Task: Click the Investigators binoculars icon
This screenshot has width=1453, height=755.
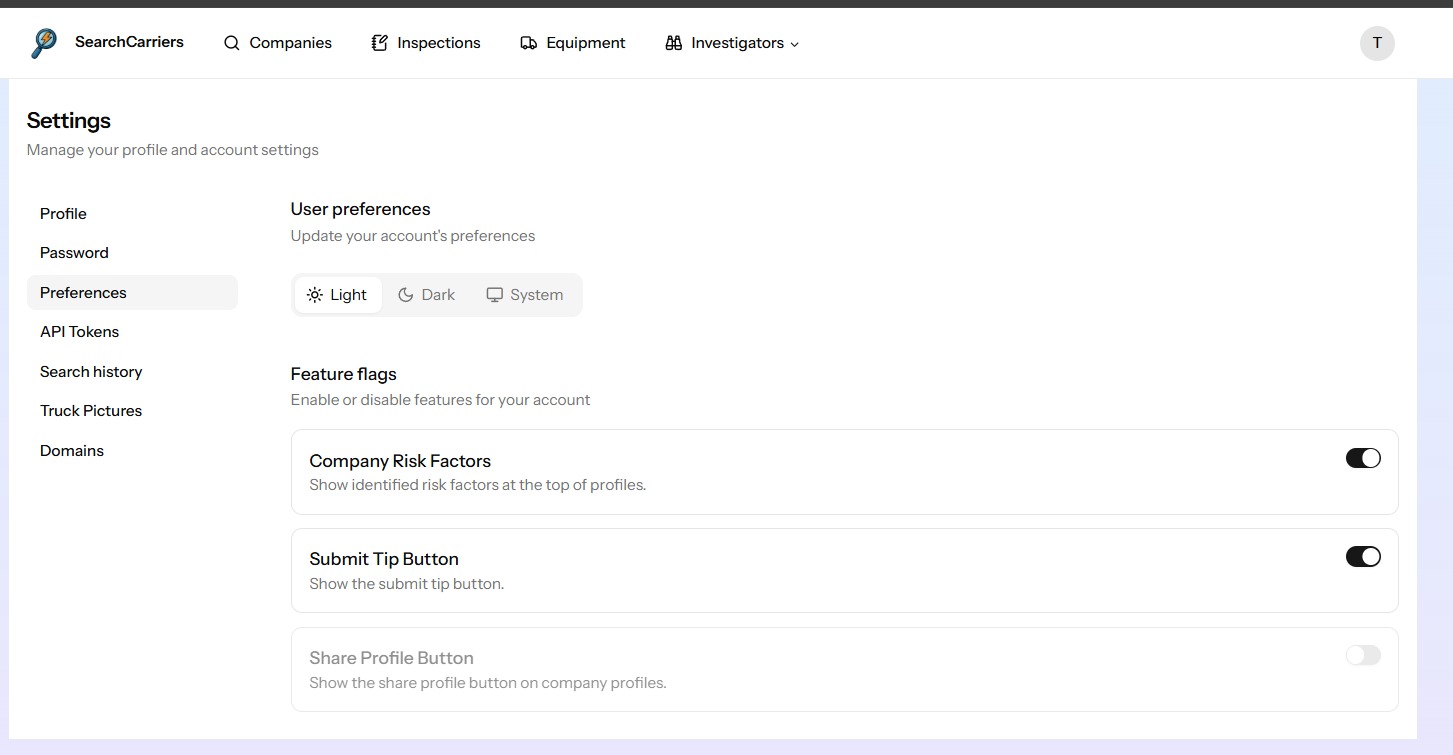Action: pos(674,43)
